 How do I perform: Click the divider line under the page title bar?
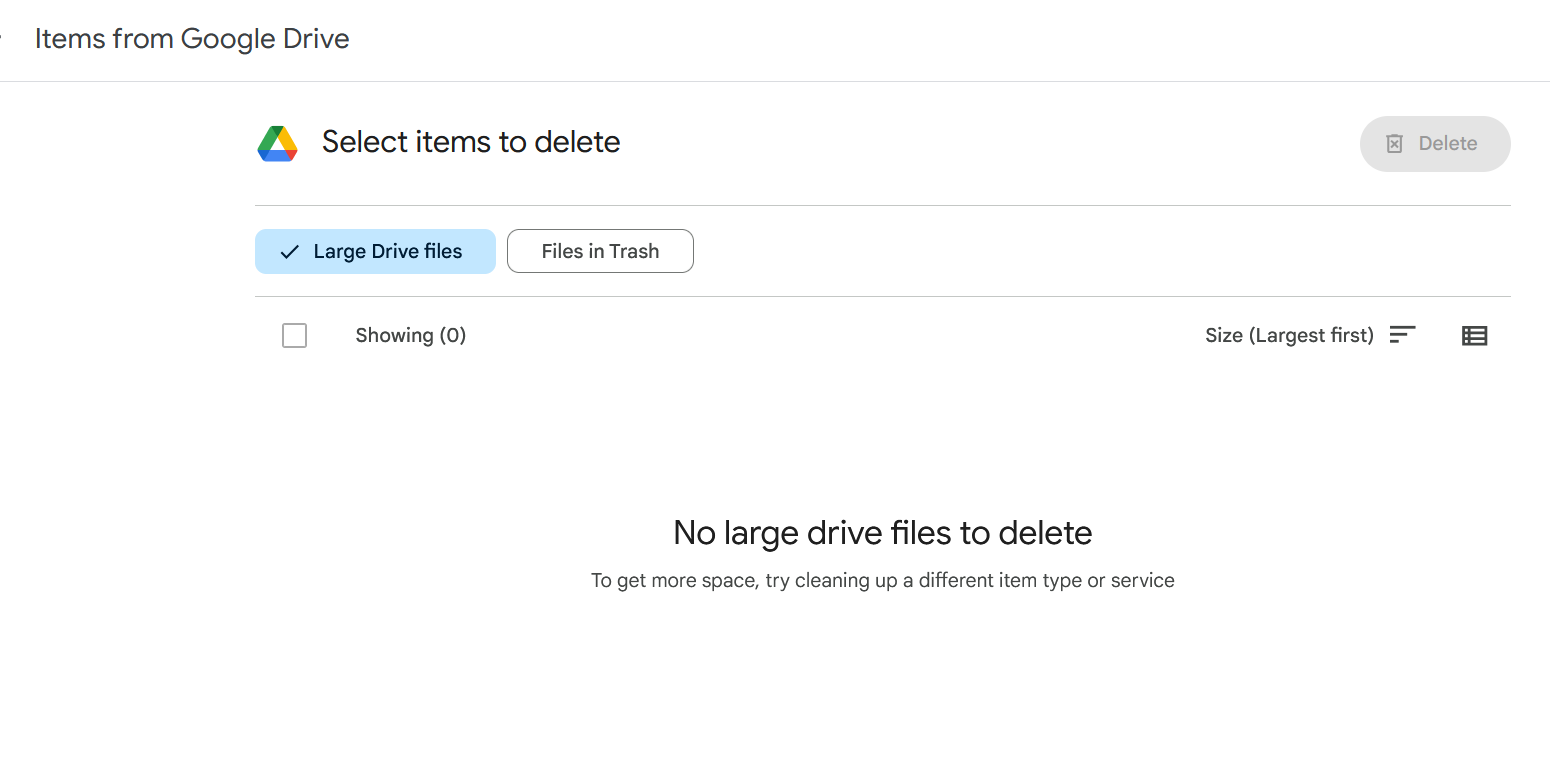click(x=775, y=81)
